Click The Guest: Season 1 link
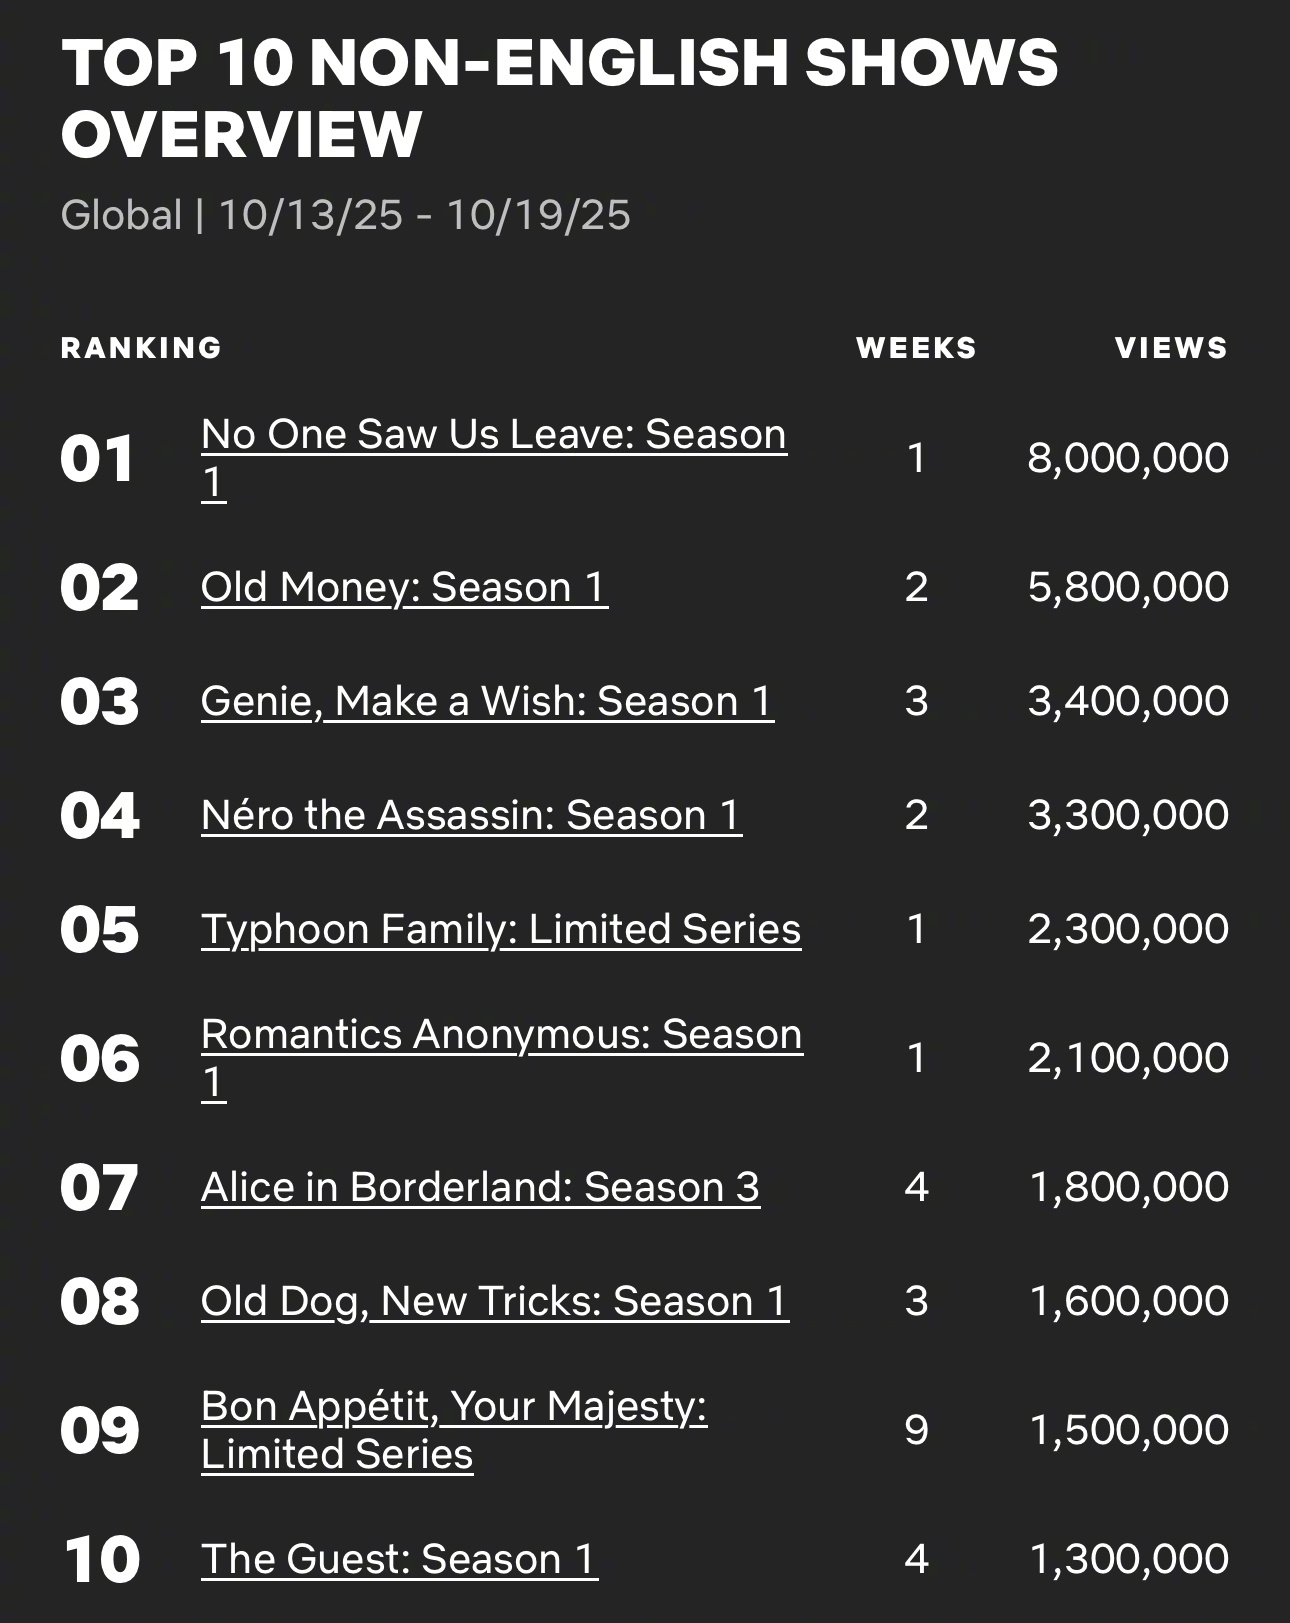 pos(399,1559)
